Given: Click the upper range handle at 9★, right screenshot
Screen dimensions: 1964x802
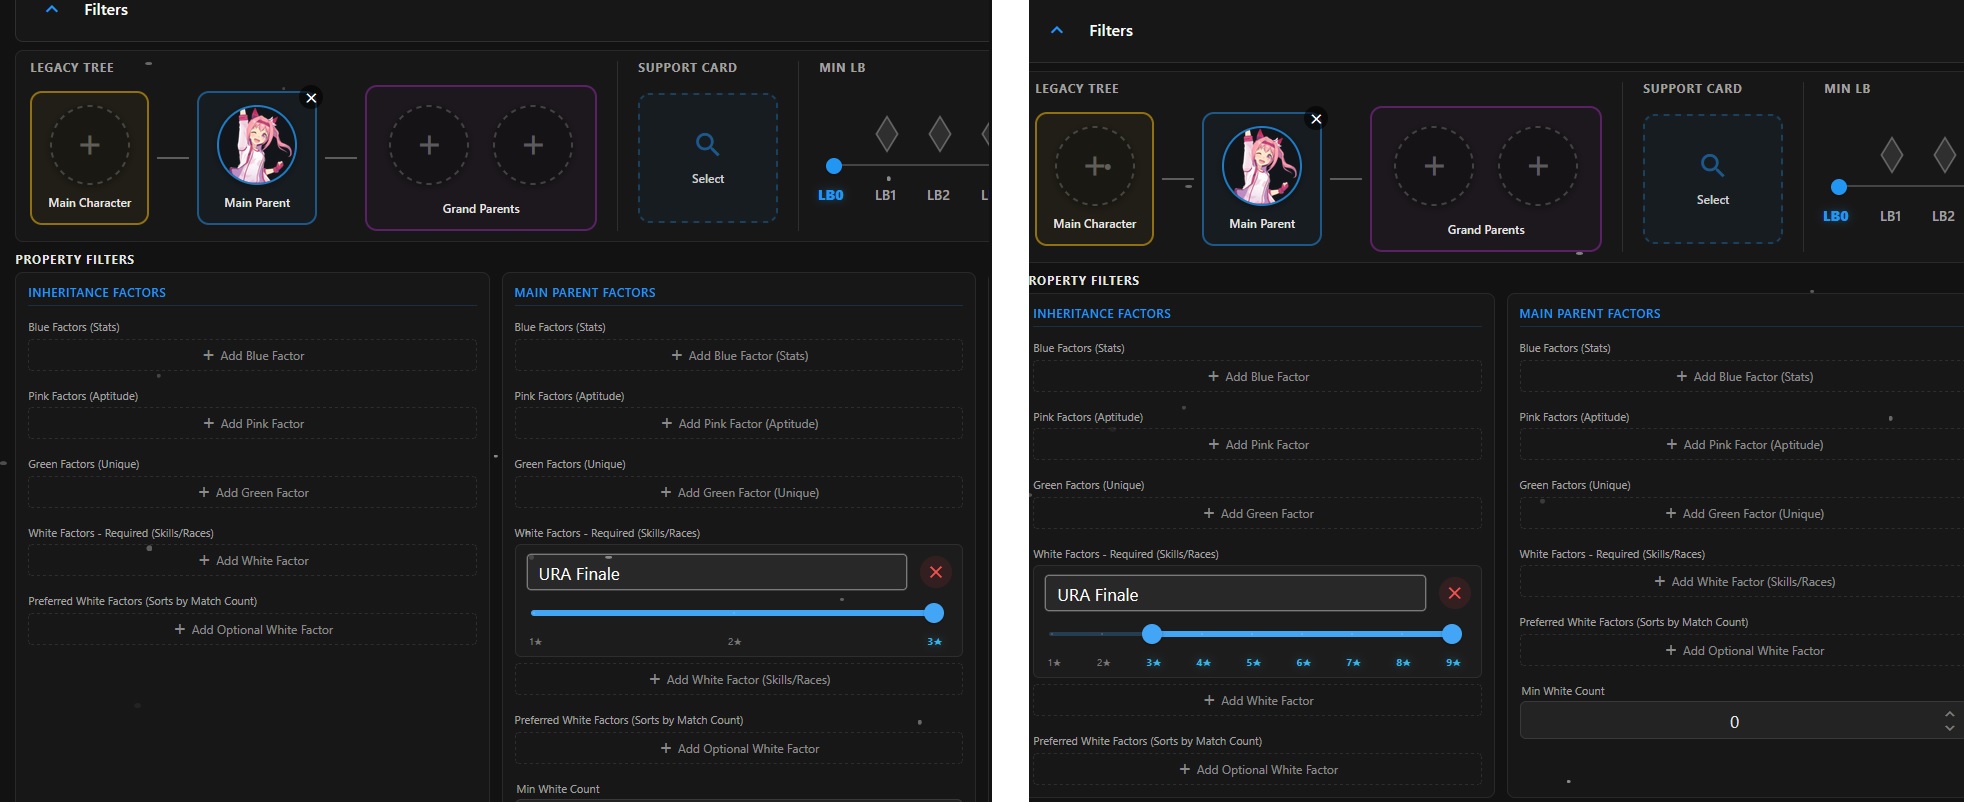Looking at the screenshot, I should tap(1452, 634).
